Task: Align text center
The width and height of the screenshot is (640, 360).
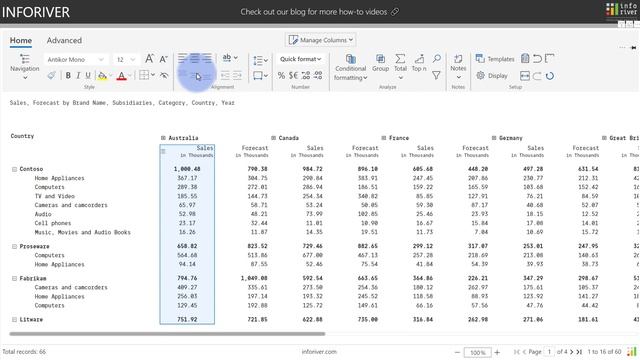Action: tap(195, 58)
